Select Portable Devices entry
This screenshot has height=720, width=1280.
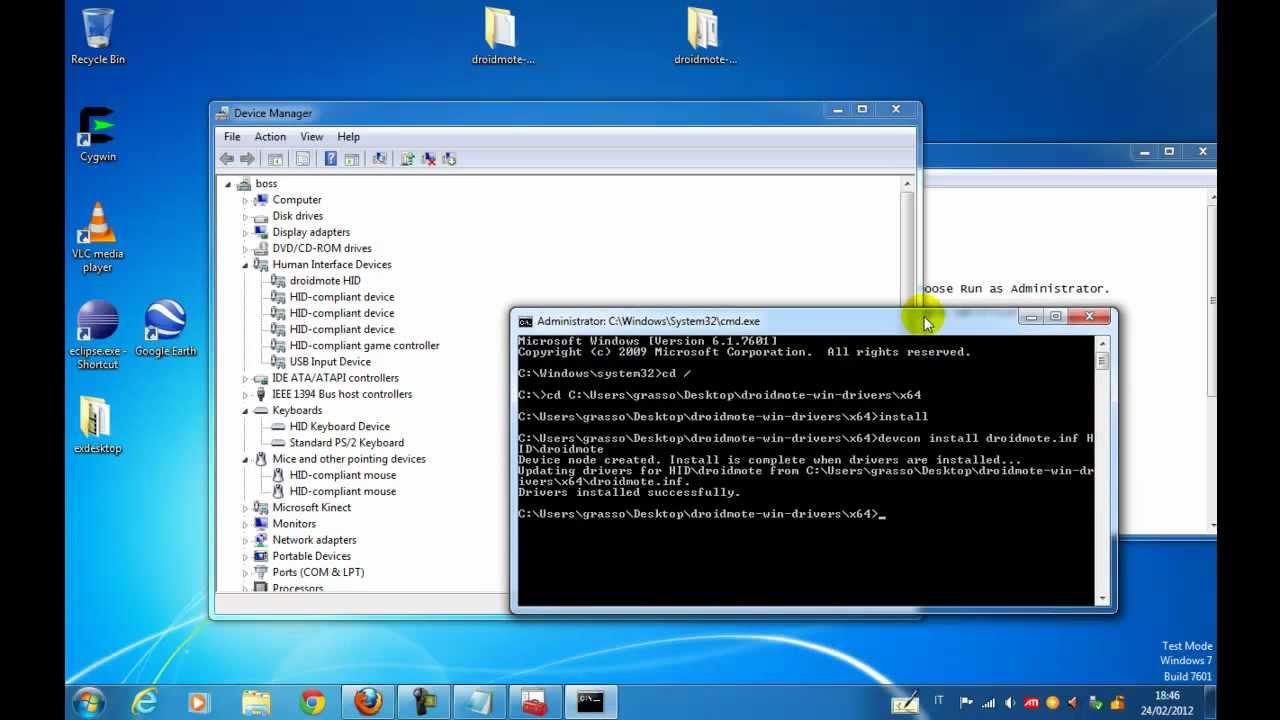click(x=311, y=556)
